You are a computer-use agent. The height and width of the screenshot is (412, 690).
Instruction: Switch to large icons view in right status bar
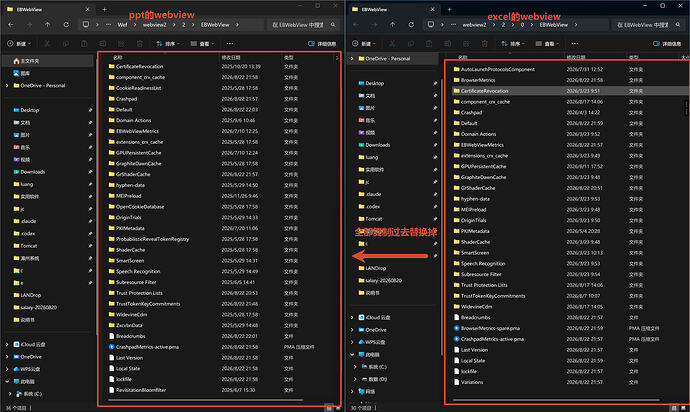(x=684, y=408)
